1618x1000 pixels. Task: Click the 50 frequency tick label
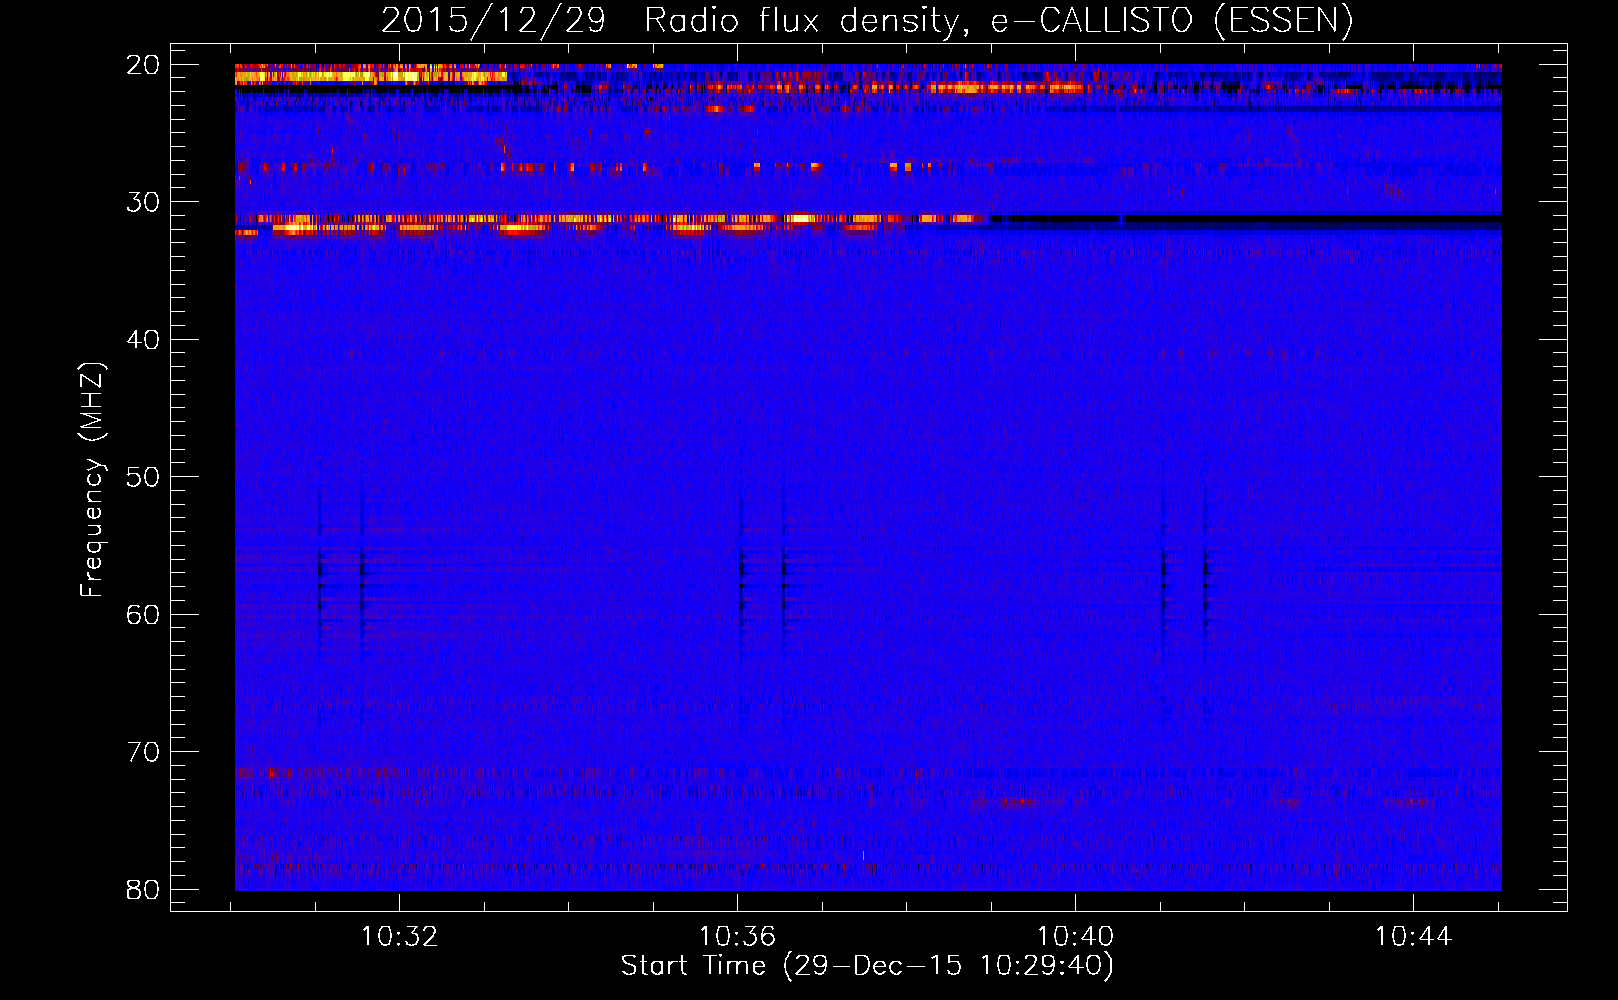point(144,477)
